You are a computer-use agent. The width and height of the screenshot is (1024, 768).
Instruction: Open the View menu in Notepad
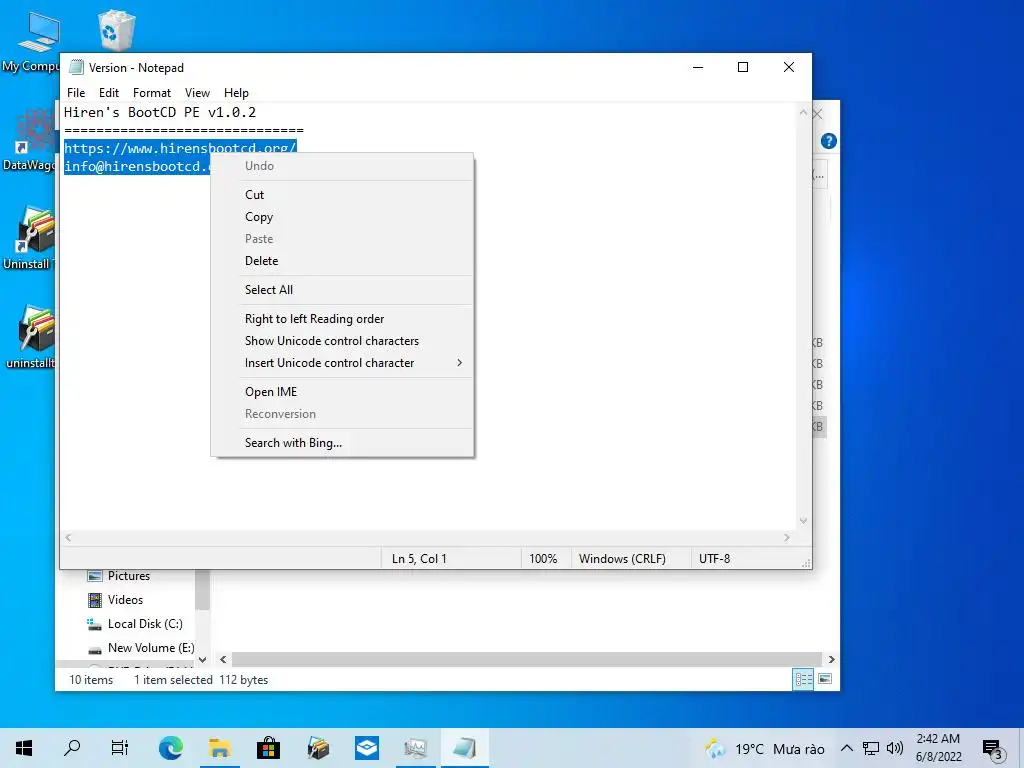click(x=197, y=93)
